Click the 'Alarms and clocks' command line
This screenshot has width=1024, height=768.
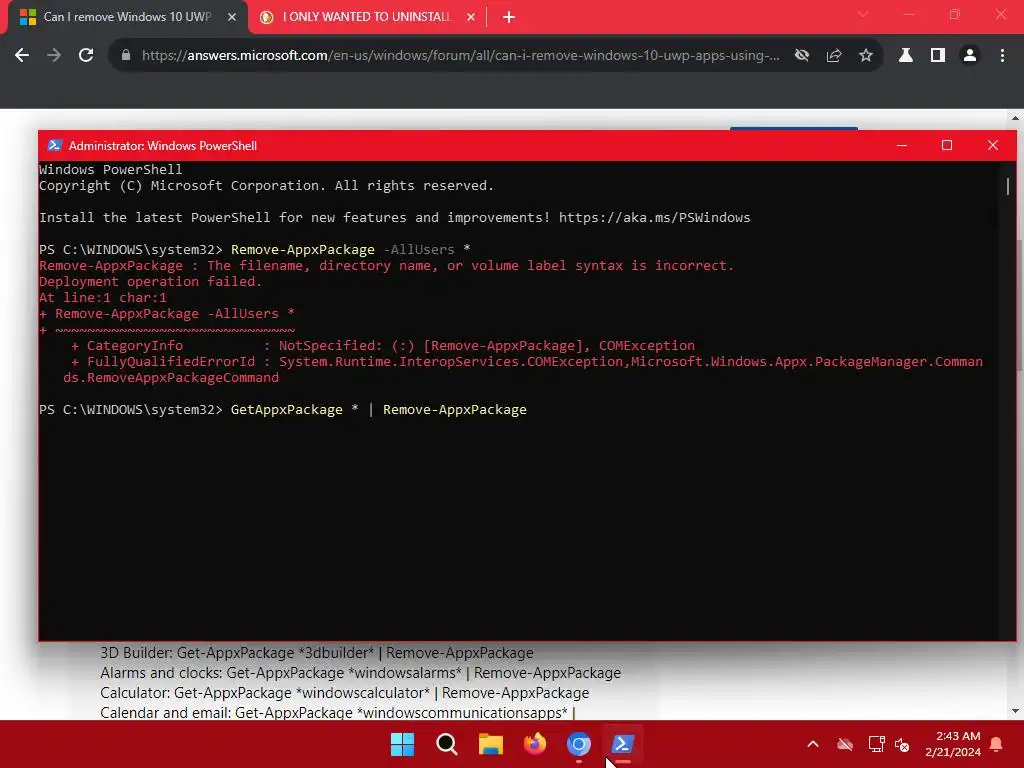pyautogui.click(x=360, y=673)
